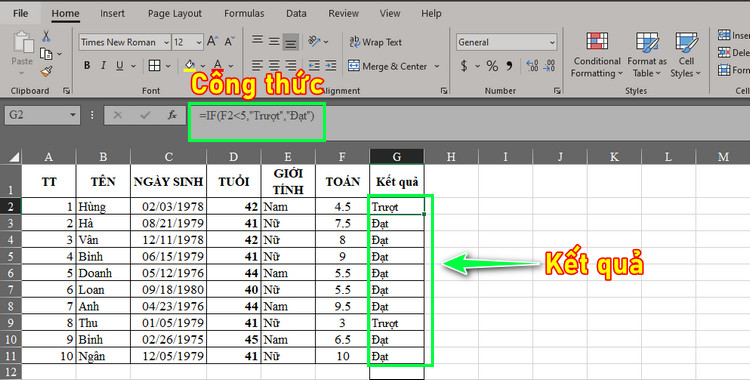Image resolution: width=750 pixels, height=380 pixels.
Task: Switch to the Insert tab
Action: pos(112,13)
